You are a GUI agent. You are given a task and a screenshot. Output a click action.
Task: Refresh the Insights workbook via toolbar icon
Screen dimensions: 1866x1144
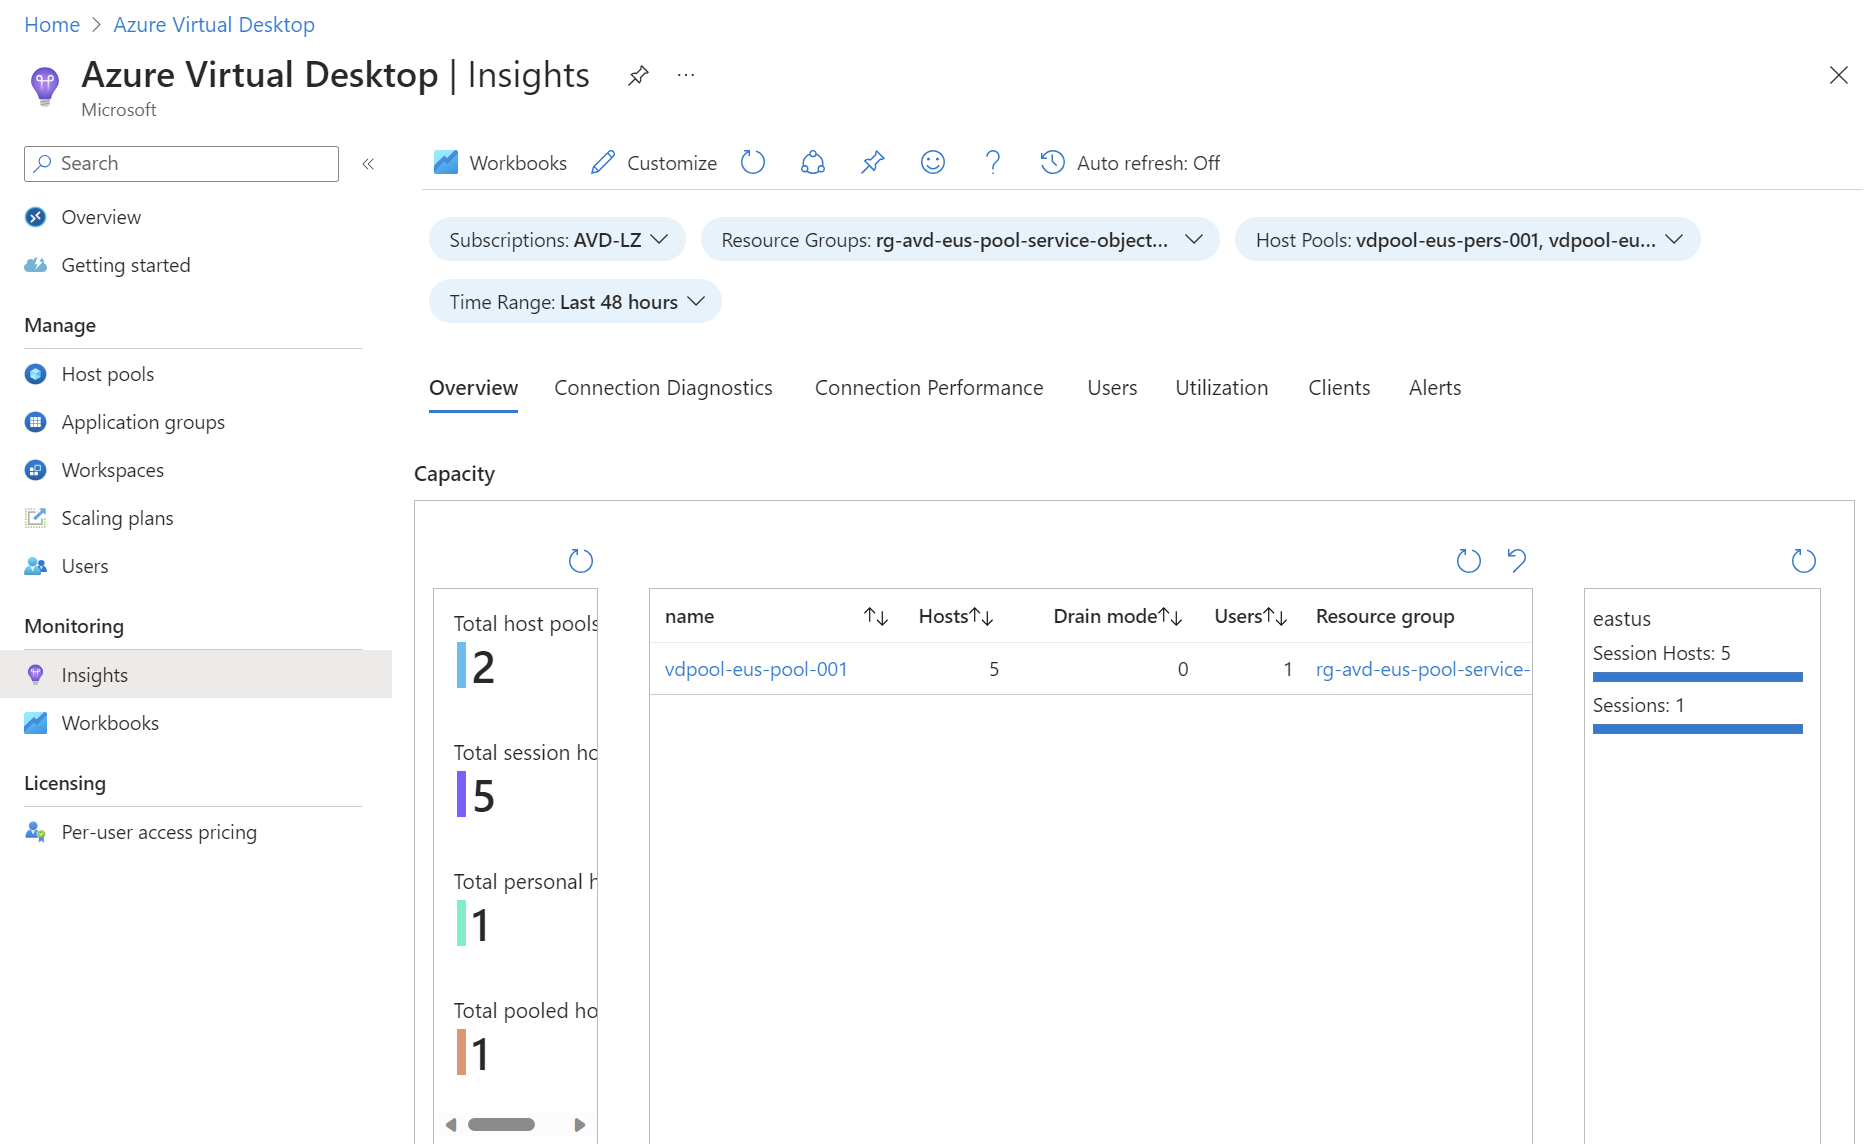tap(753, 162)
